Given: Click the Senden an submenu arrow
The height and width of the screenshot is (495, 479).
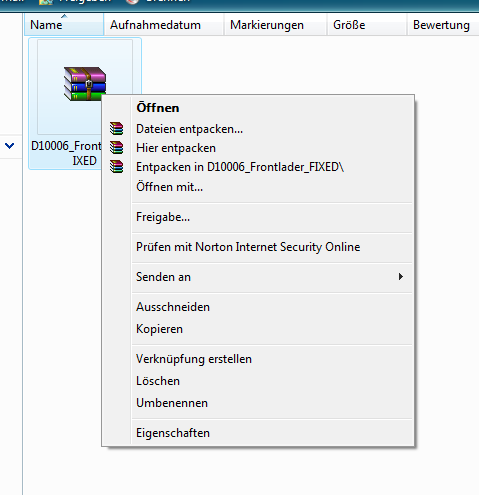Looking at the screenshot, I should coord(401,277).
